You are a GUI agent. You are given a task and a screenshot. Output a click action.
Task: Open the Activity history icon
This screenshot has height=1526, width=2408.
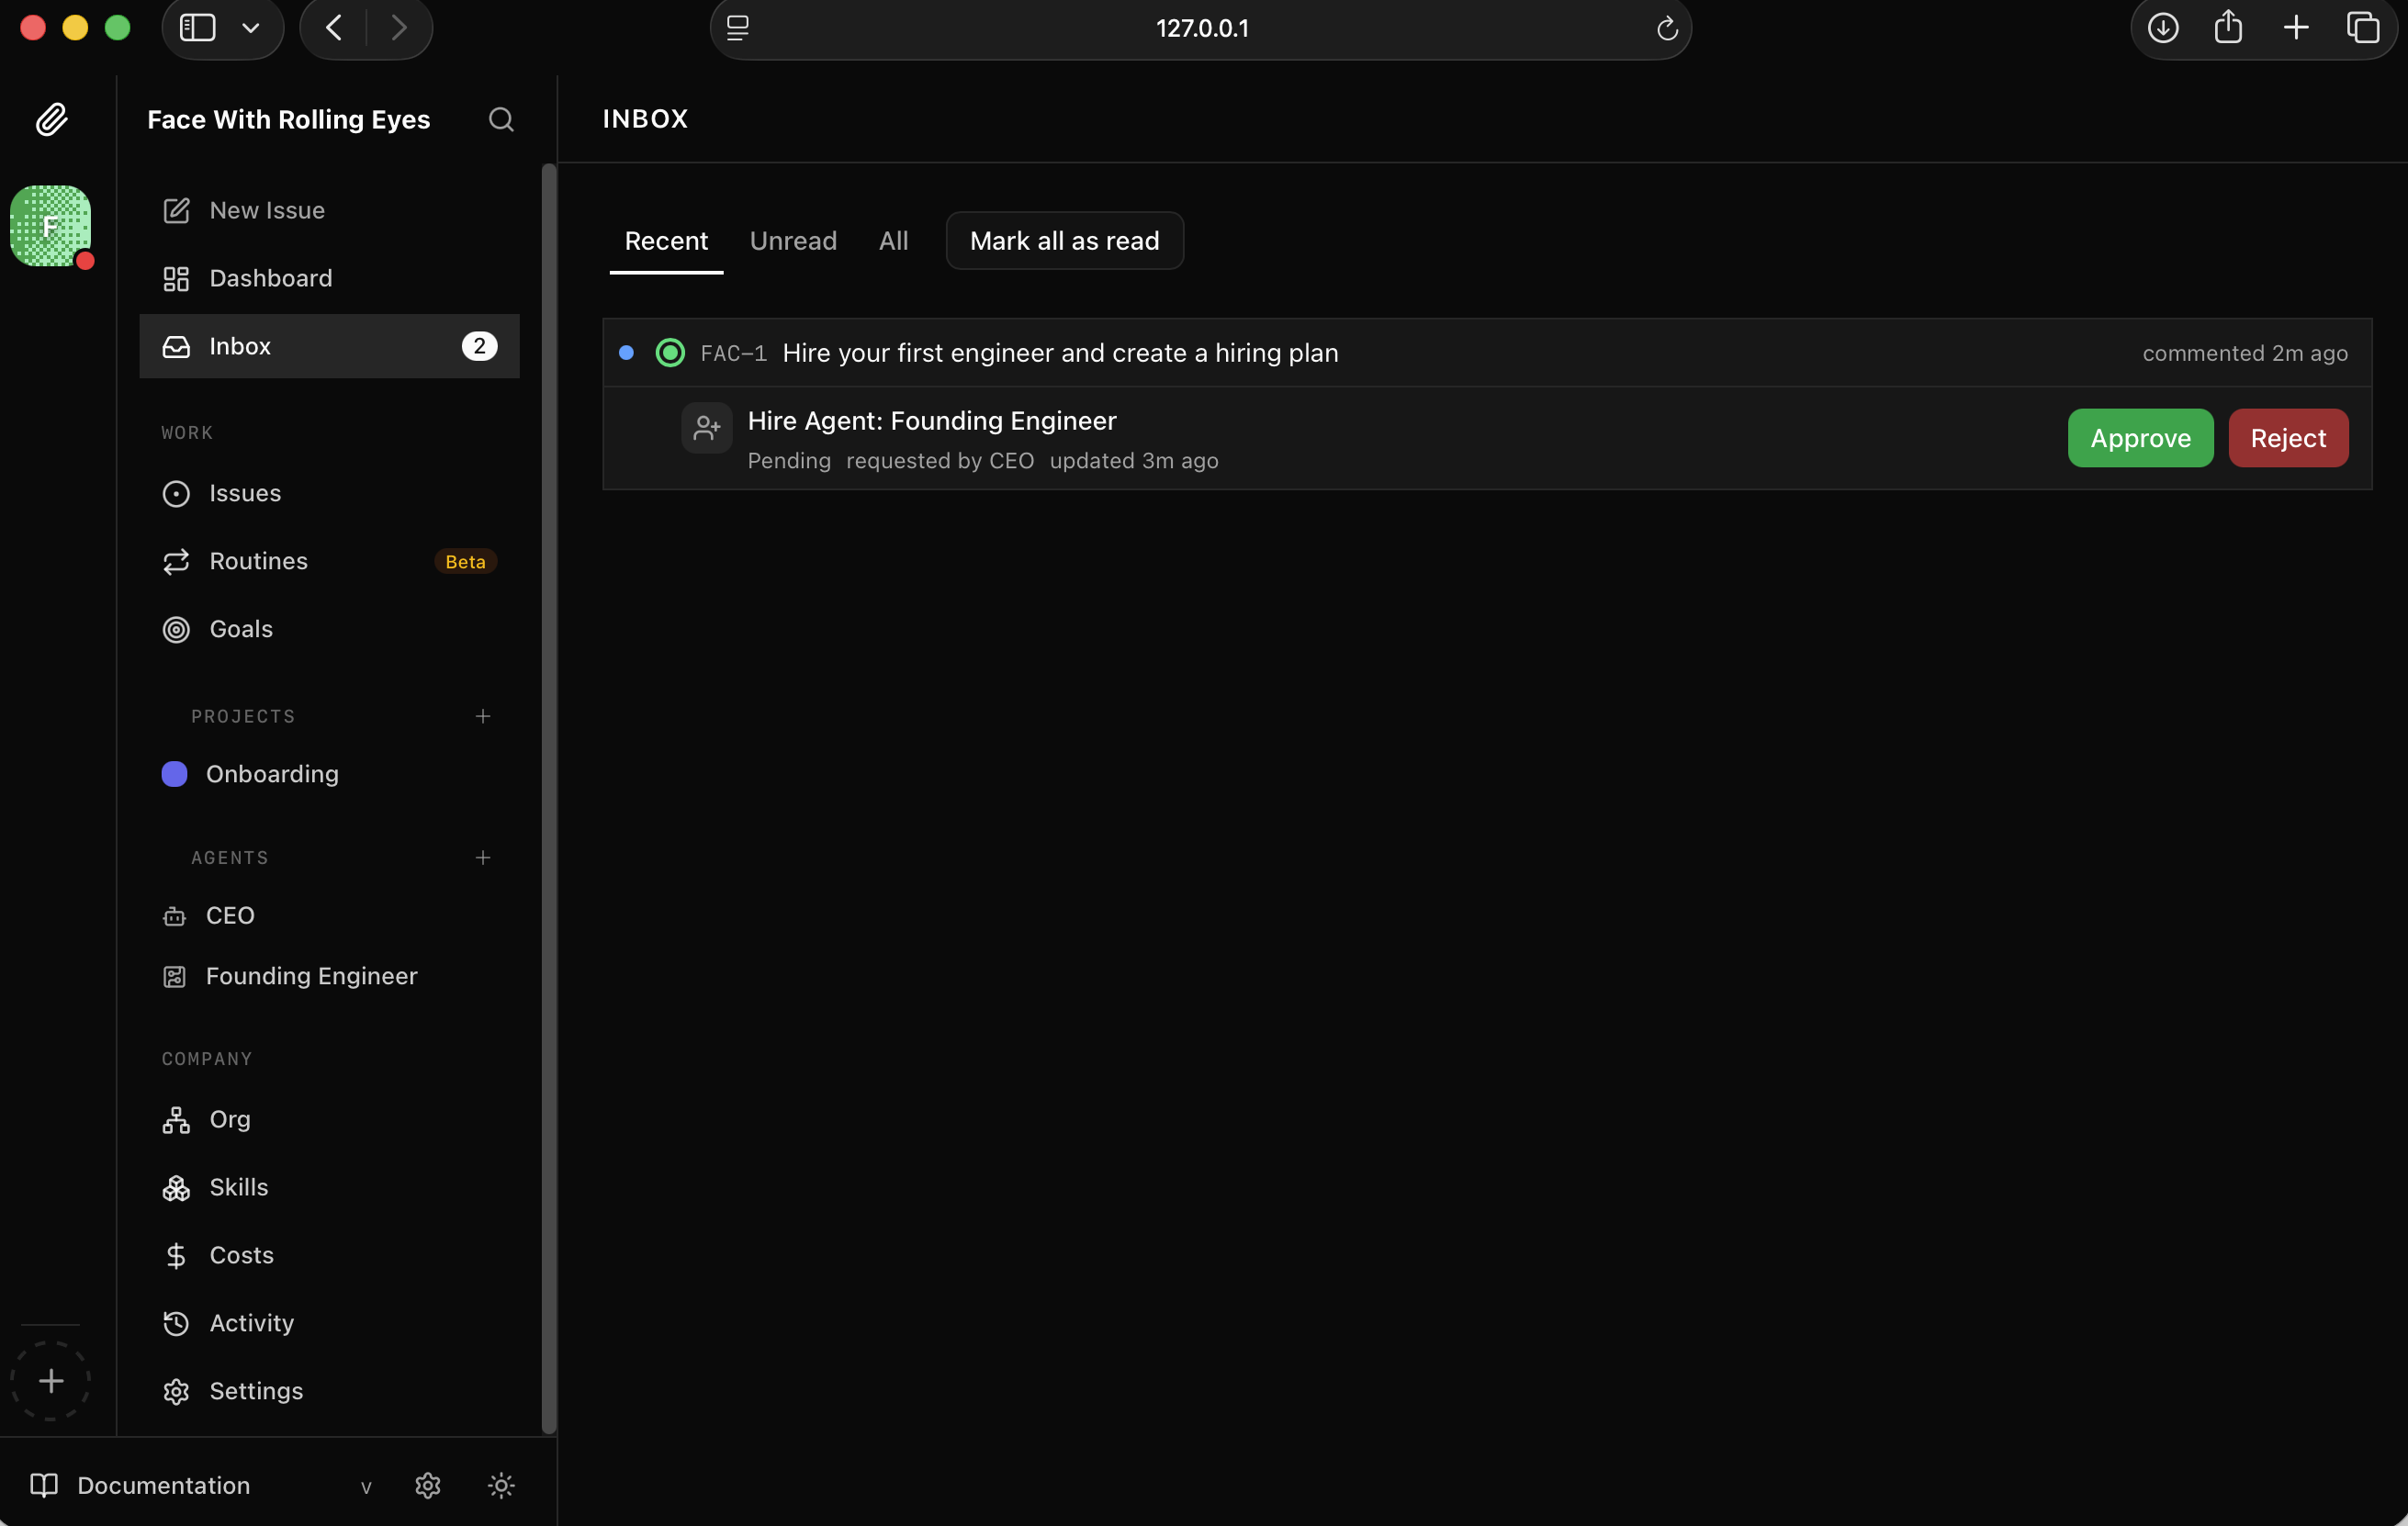pos(176,1324)
